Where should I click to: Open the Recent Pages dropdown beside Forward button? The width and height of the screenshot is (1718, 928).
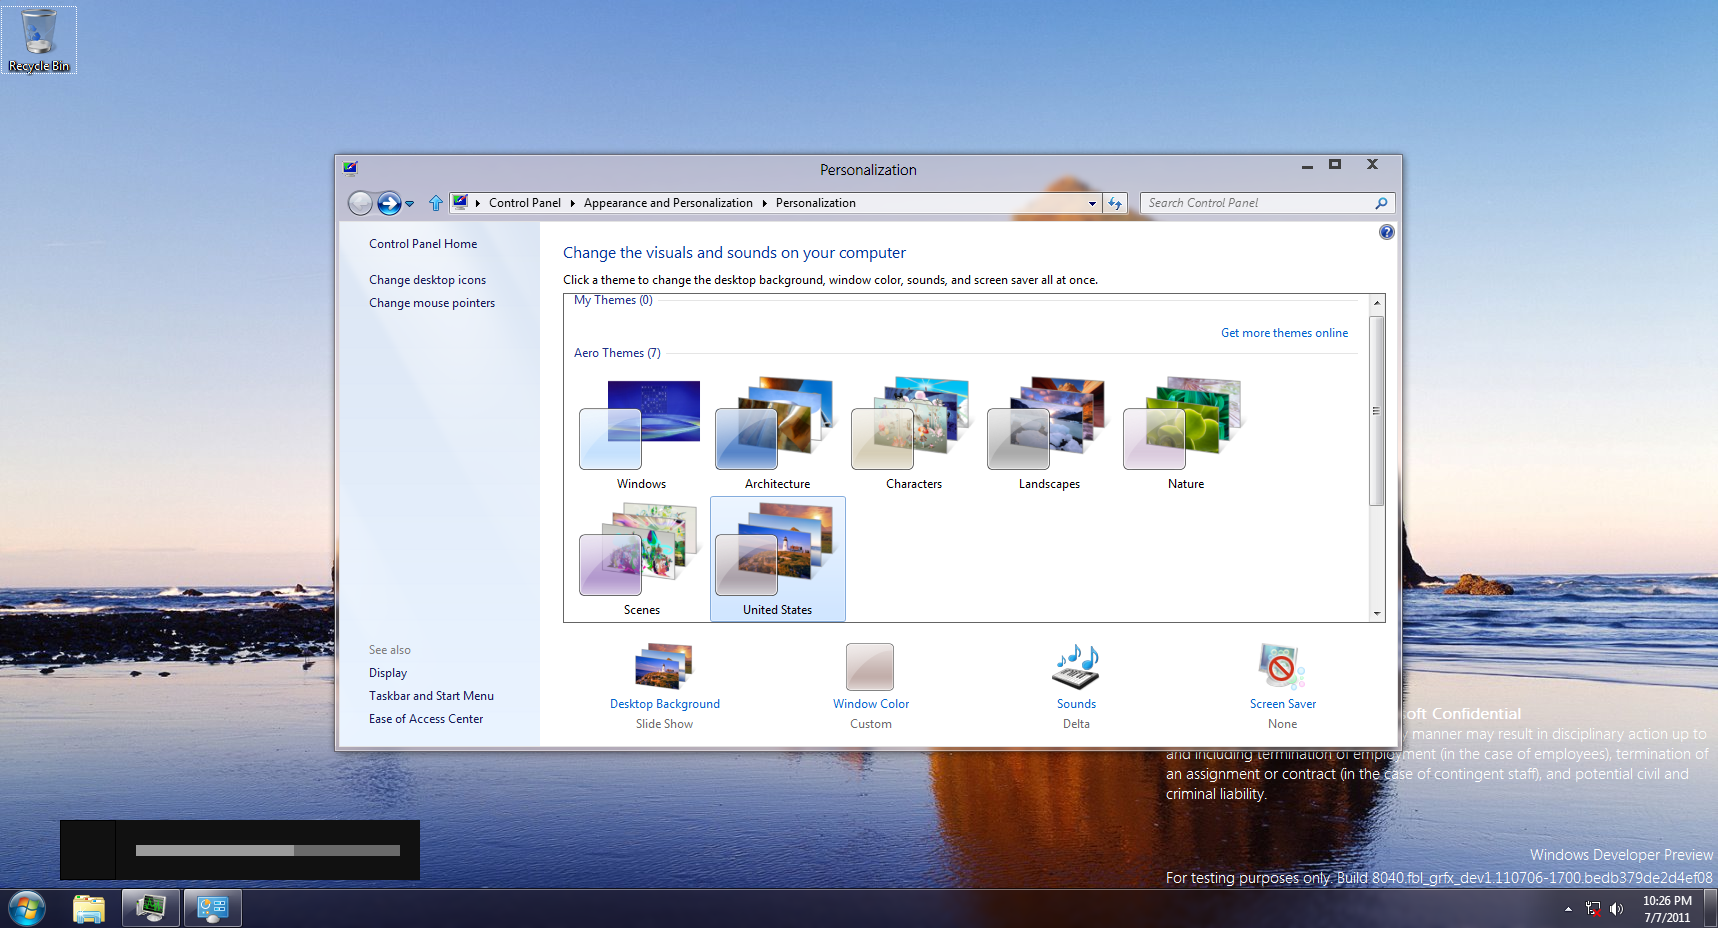[410, 204]
